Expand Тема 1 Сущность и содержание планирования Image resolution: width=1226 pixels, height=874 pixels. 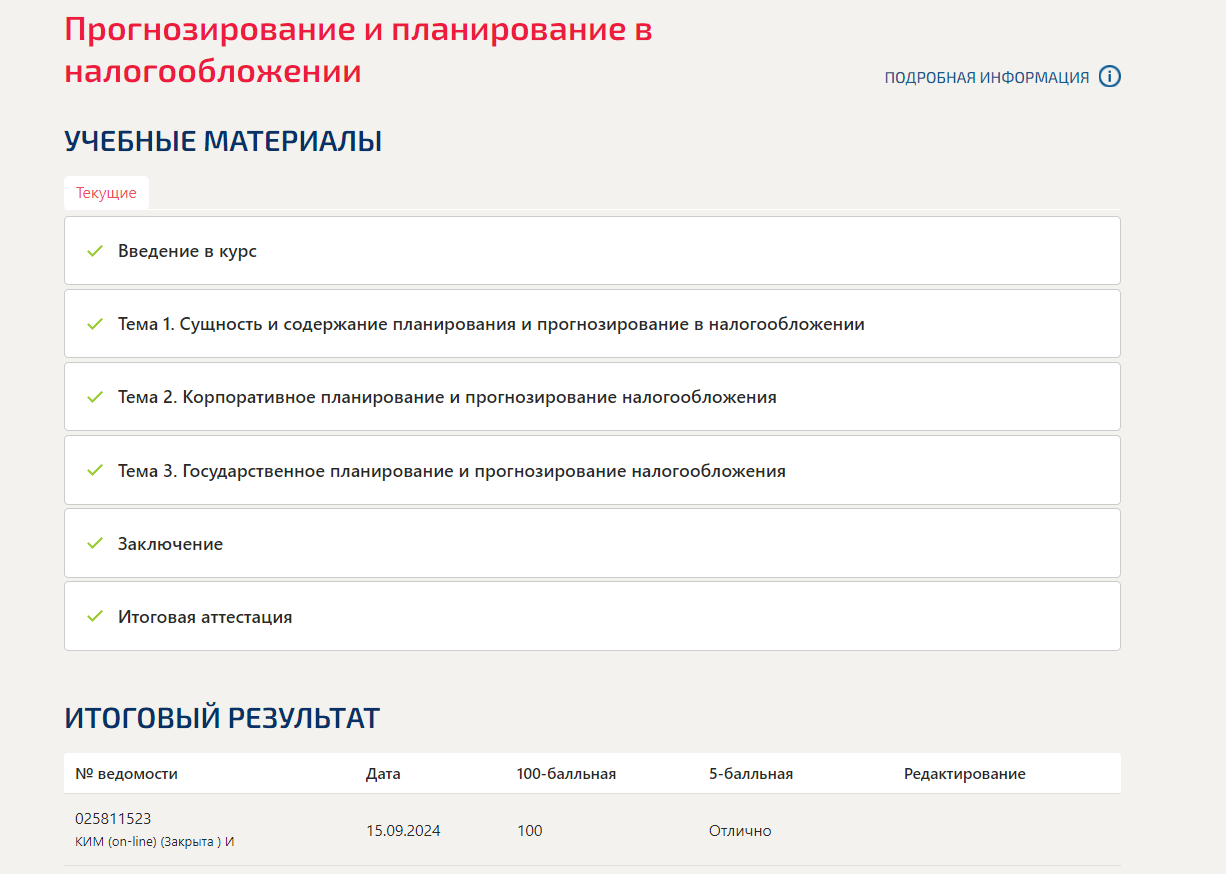(x=592, y=324)
